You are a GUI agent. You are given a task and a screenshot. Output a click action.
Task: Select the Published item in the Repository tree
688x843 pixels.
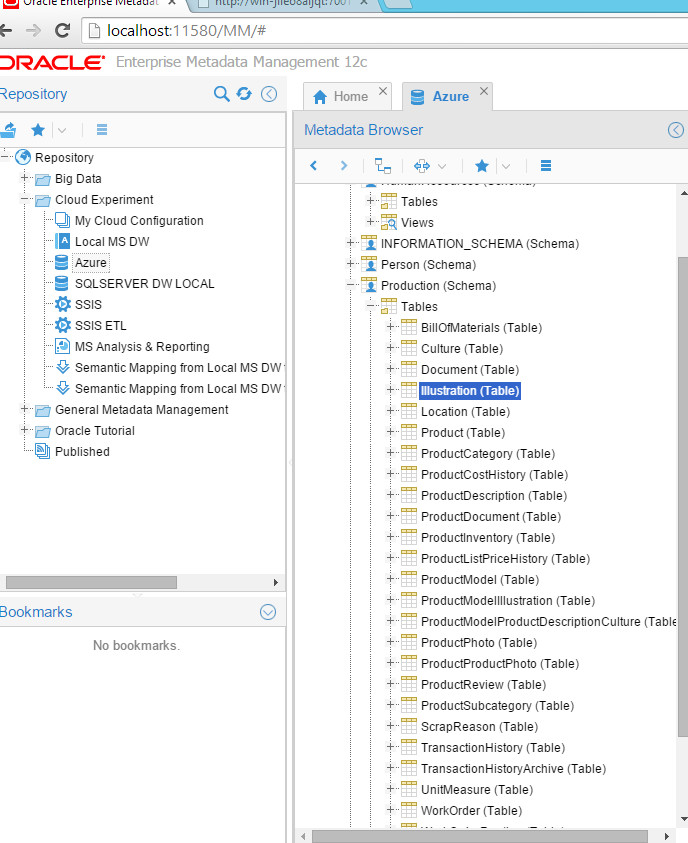coord(82,452)
